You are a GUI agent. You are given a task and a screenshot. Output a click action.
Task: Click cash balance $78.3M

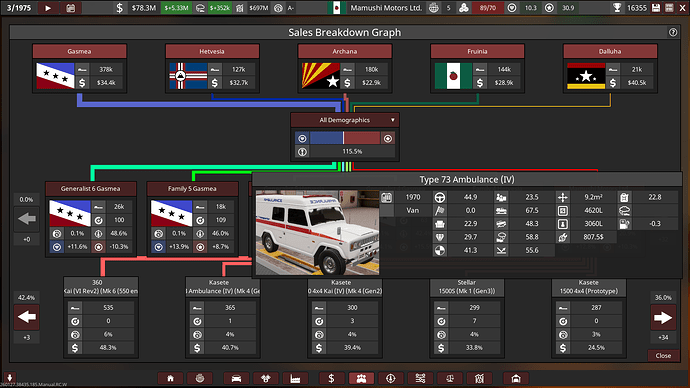coord(143,8)
